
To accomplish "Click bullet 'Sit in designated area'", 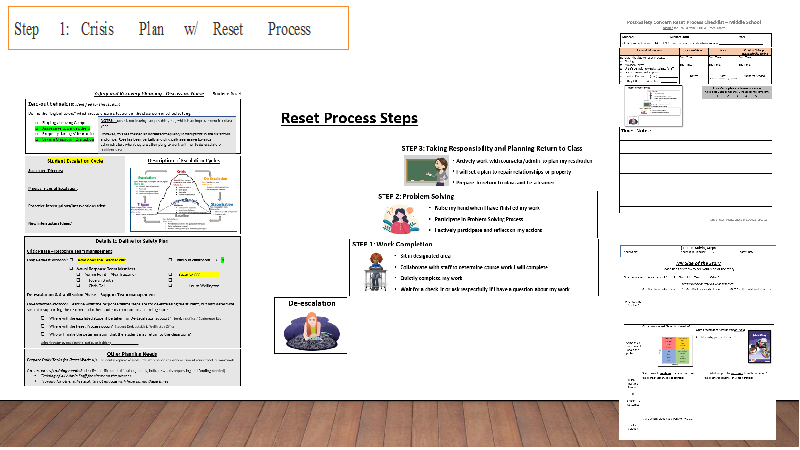I will 426,256.
